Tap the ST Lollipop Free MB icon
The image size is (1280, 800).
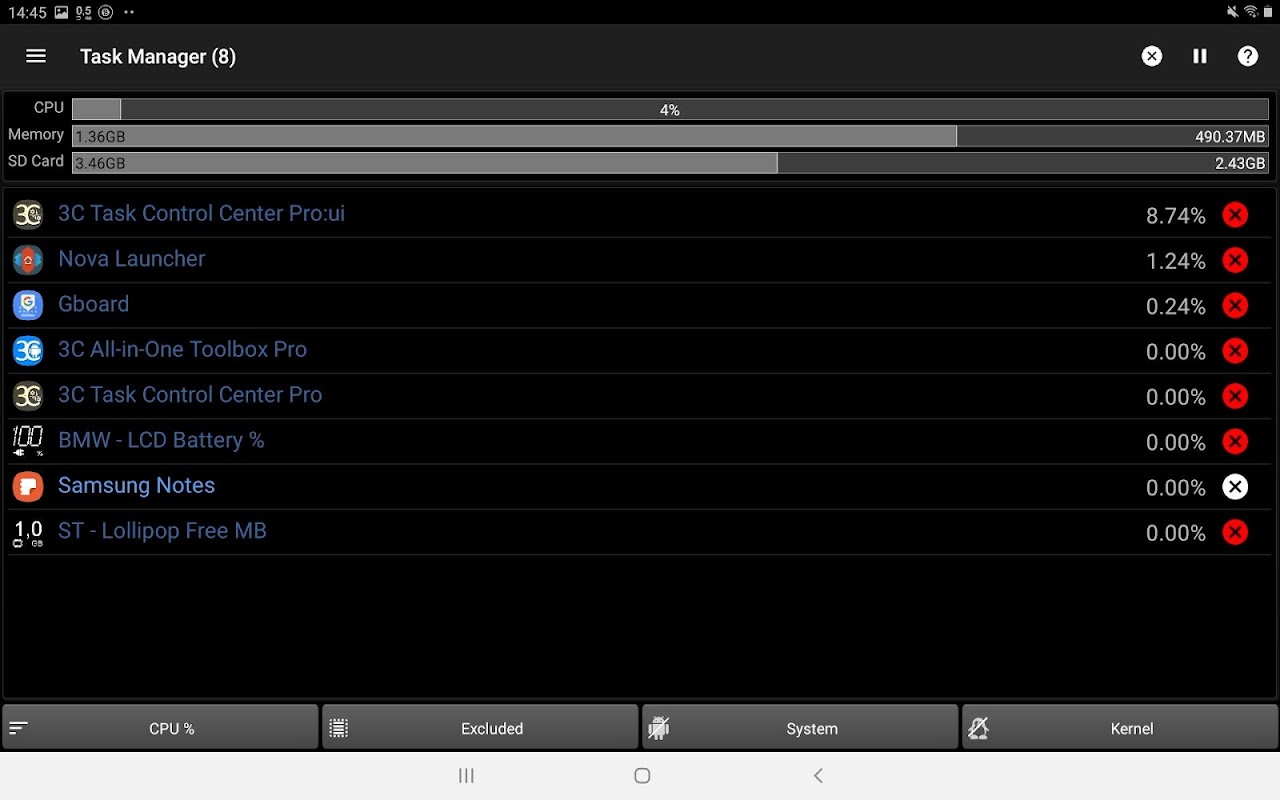tap(28, 532)
